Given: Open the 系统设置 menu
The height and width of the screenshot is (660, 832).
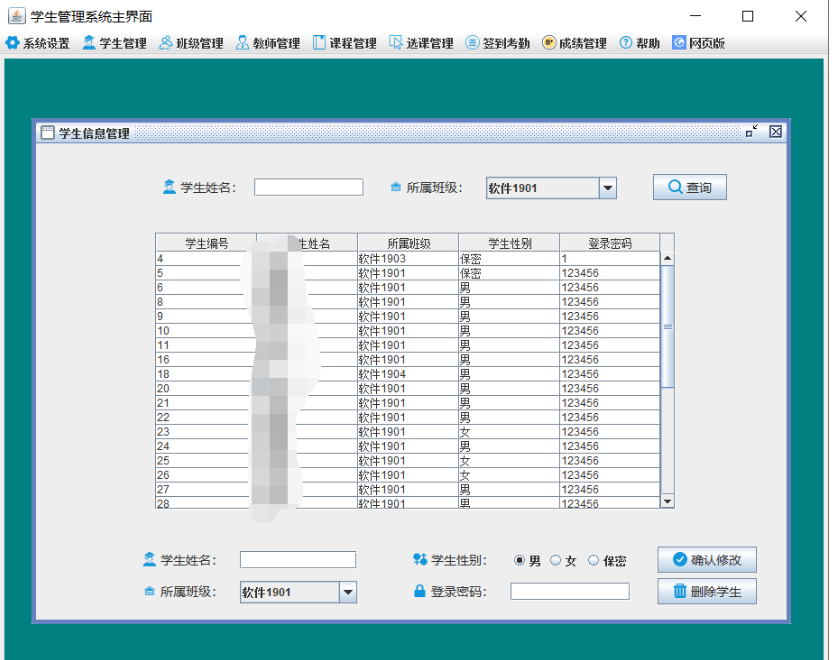Looking at the screenshot, I should (38, 43).
